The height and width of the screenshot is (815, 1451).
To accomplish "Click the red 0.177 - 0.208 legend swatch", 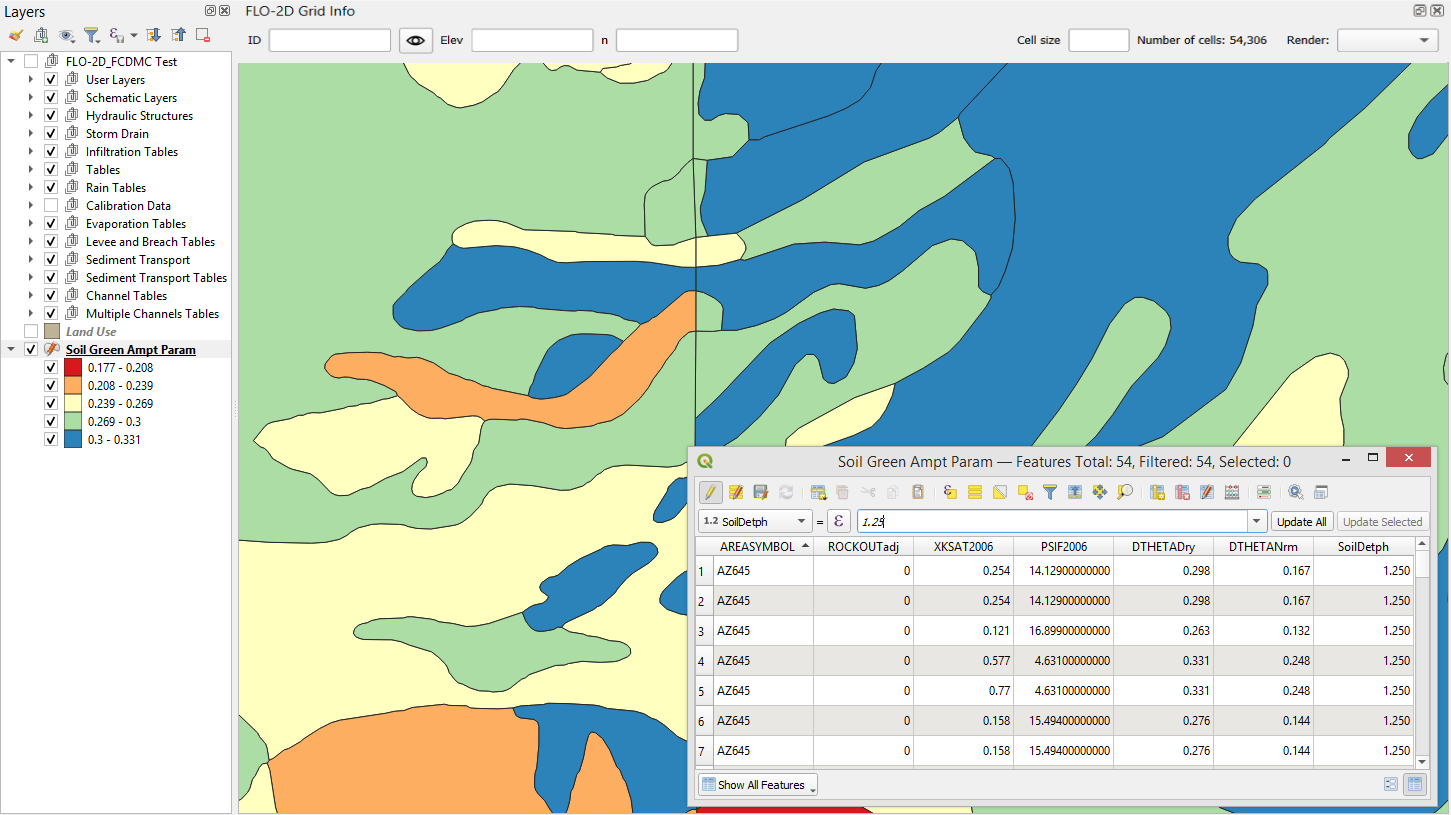I will tap(73, 368).
